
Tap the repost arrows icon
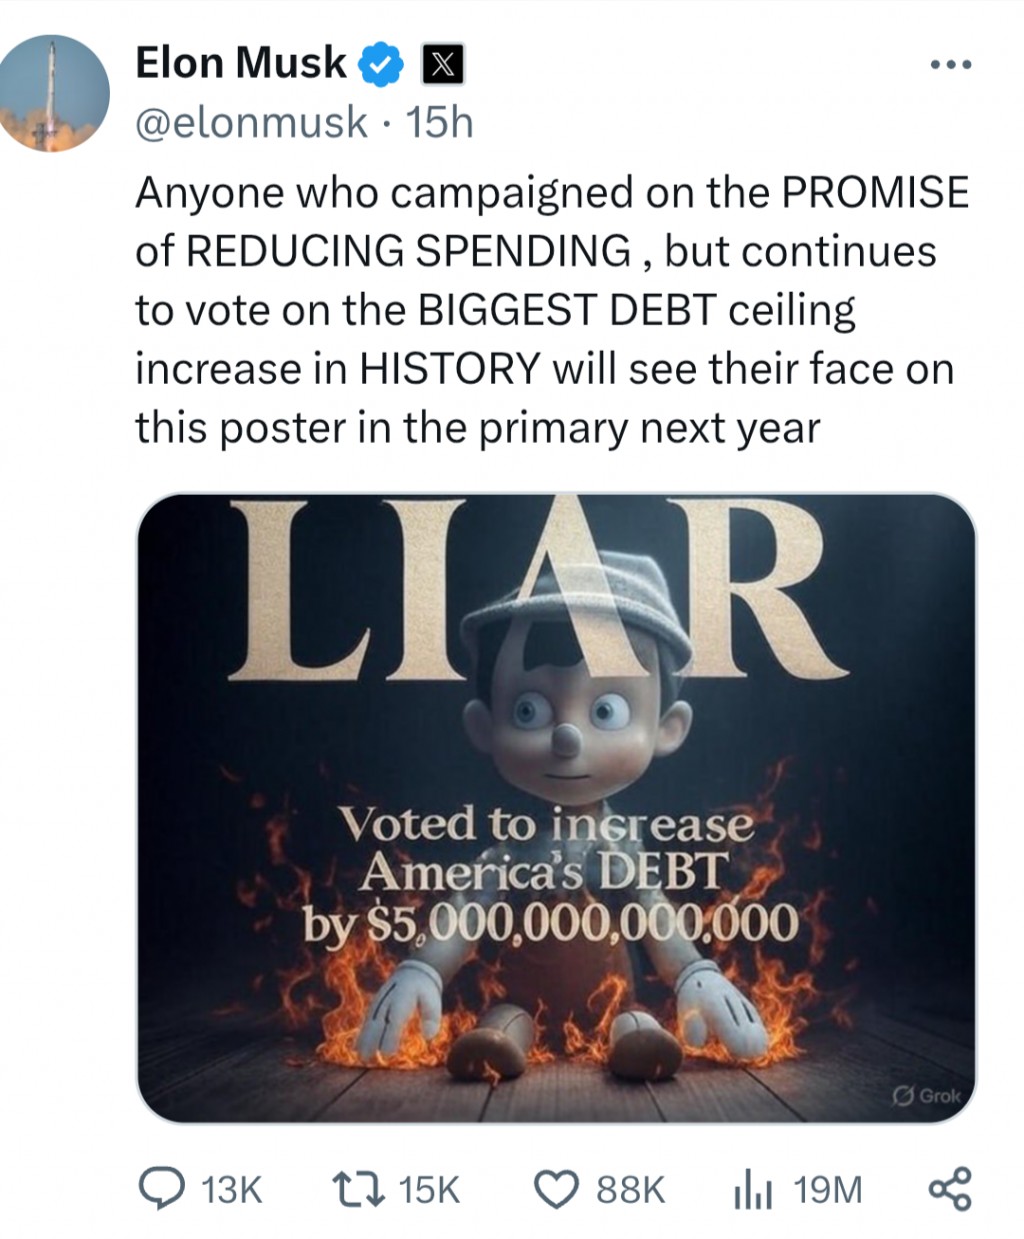point(357,1189)
